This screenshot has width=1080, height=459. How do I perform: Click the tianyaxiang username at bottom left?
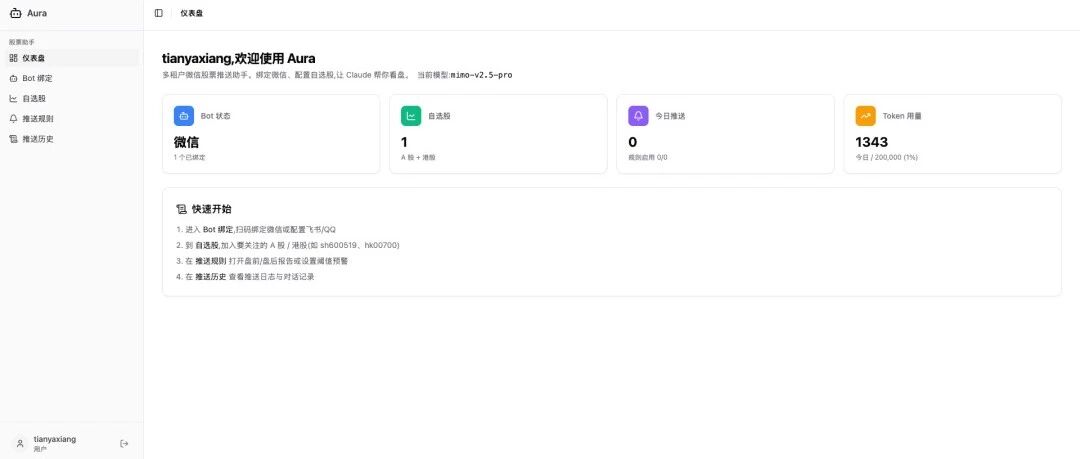click(x=55, y=439)
